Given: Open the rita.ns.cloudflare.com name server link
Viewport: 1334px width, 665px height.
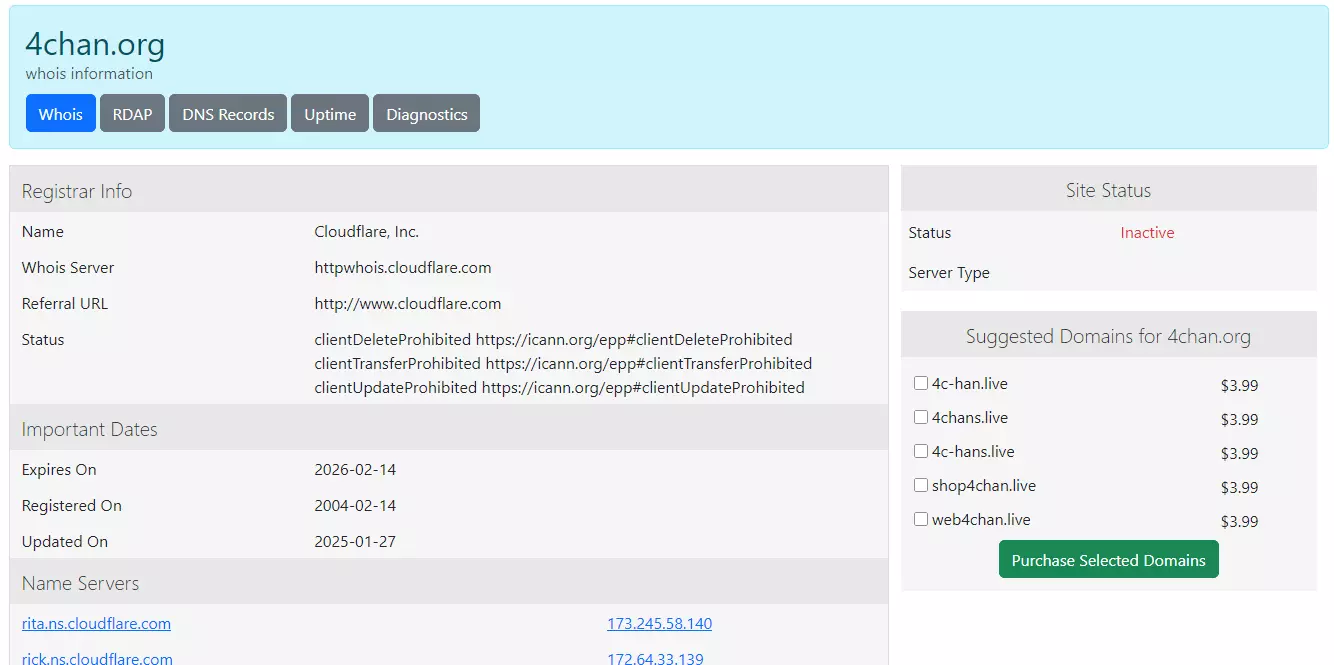Looking at the screenshot, I should pyautogui.click(x=96, y=624).
